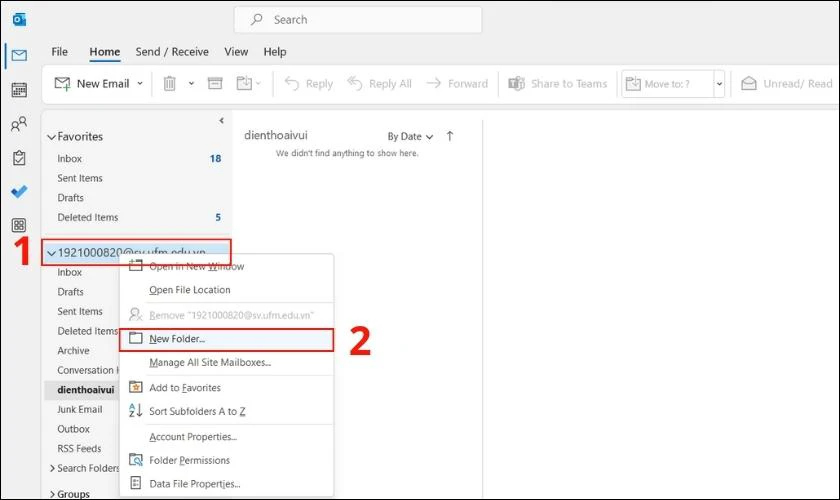Select New Folder... in context menu
This screenshot has height=500, width=840.
pyautogui.click(x=226, y=339)
